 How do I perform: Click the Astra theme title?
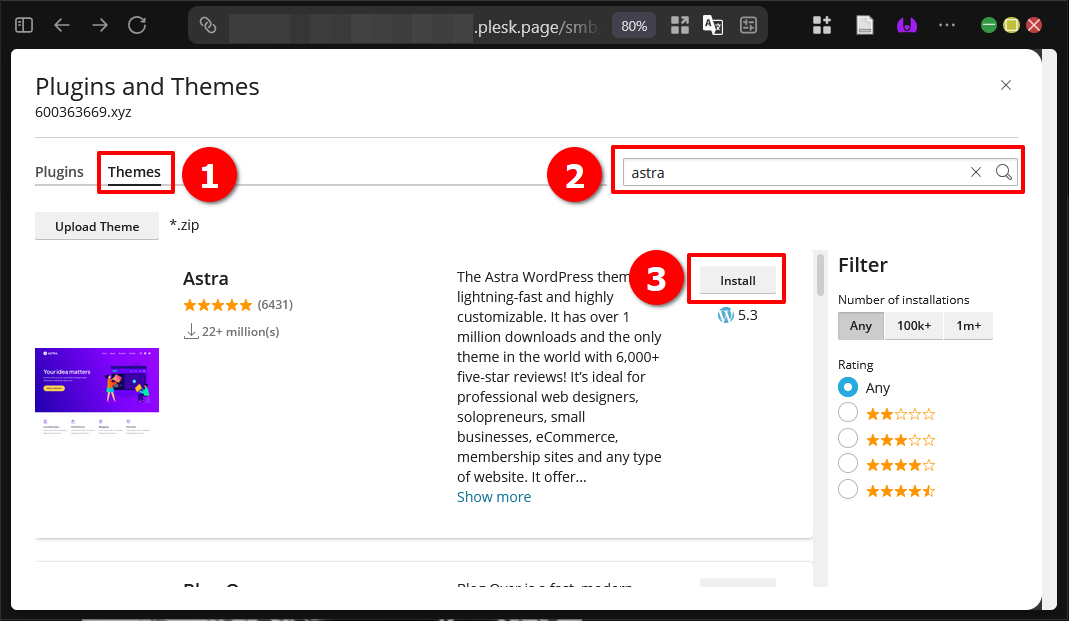(205, 279)
